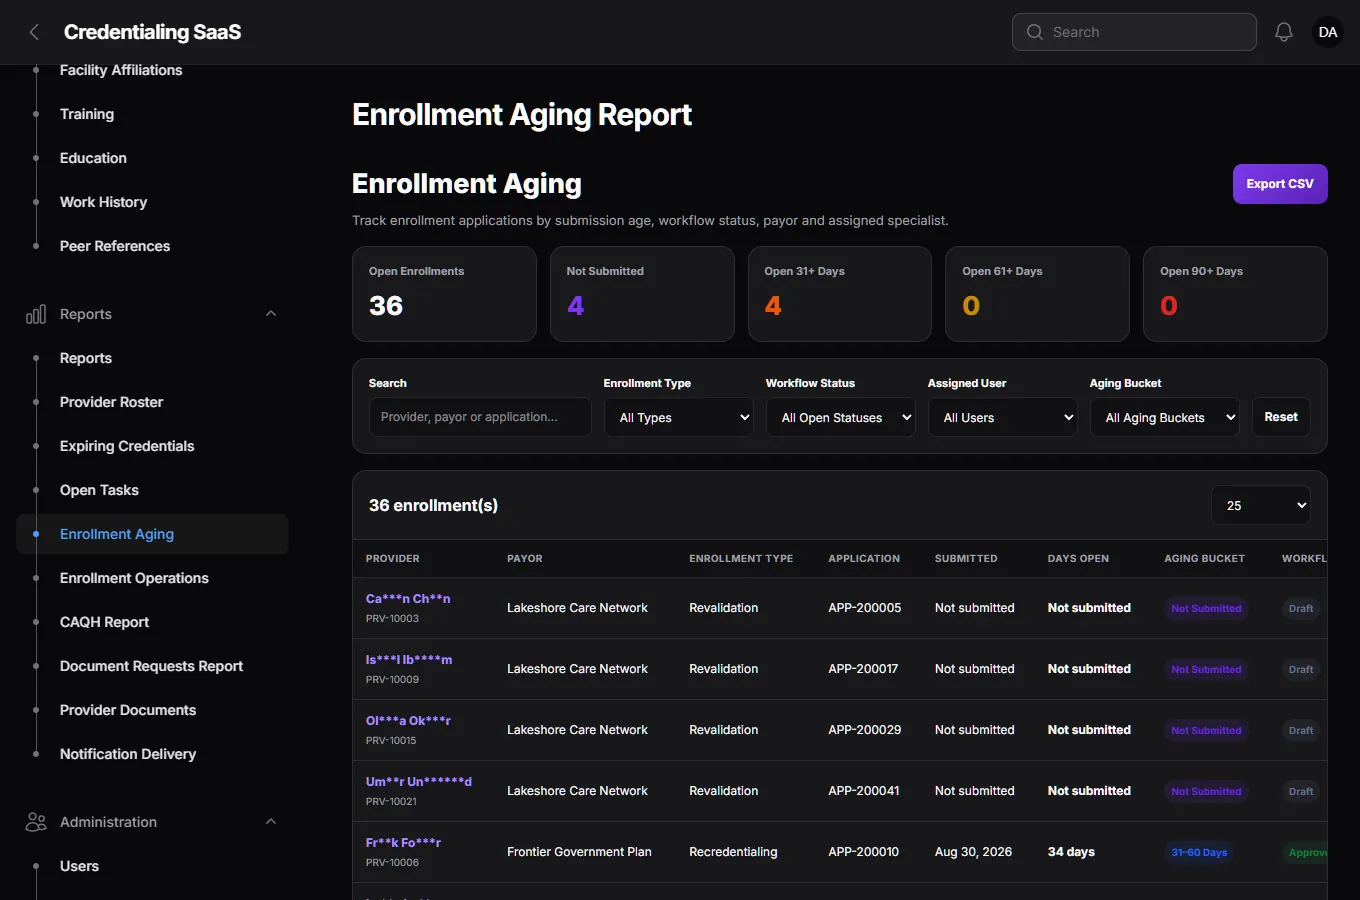Collapse the Administration sidebar section
Screen dimensions: 1360x900
coord(271,822)
